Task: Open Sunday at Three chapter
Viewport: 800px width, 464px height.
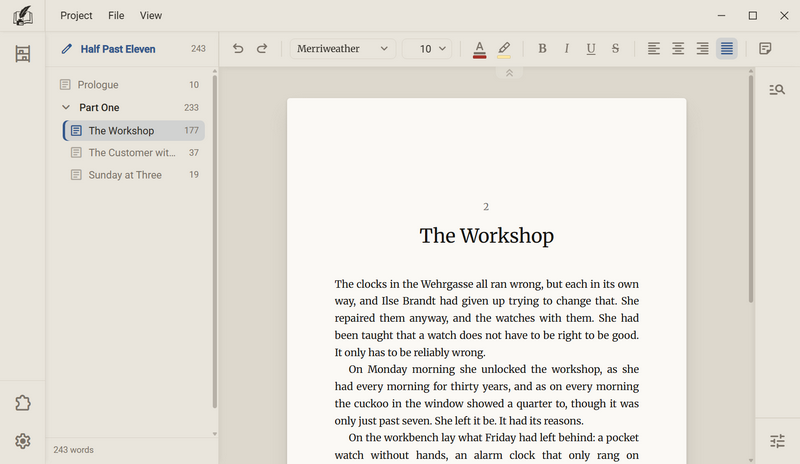Action: tap(134, 175)
